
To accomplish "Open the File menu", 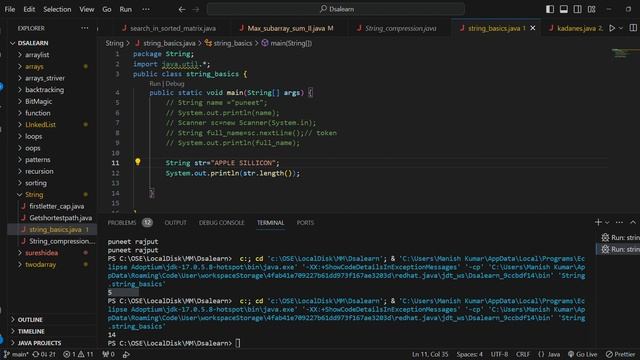I will [x=10, y=9].
